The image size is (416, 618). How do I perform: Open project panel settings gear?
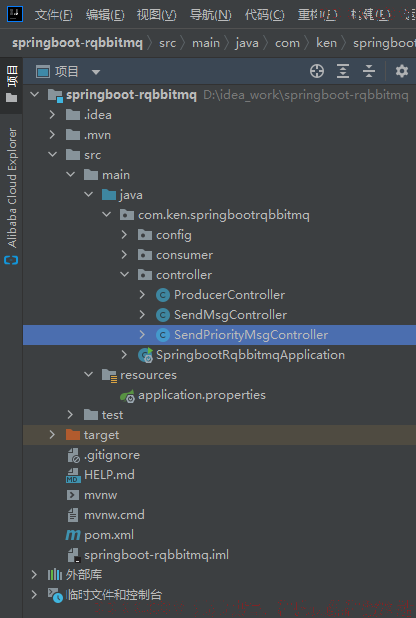coord(401,71)
